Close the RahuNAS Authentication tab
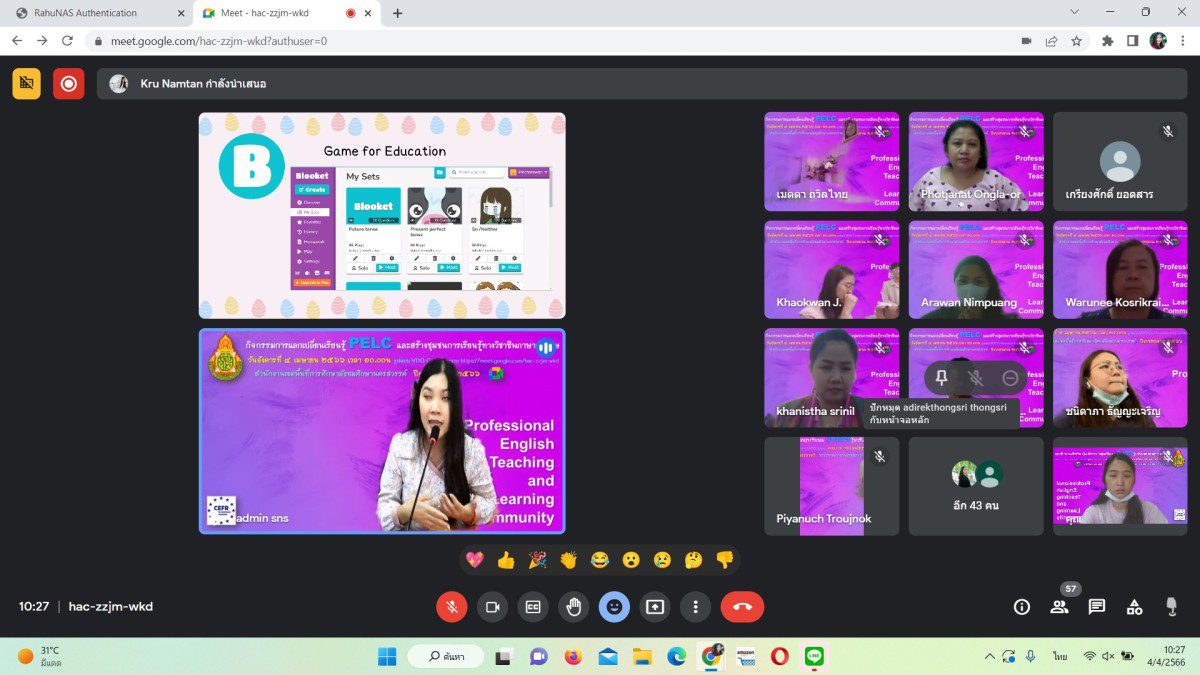 [181, 13]
